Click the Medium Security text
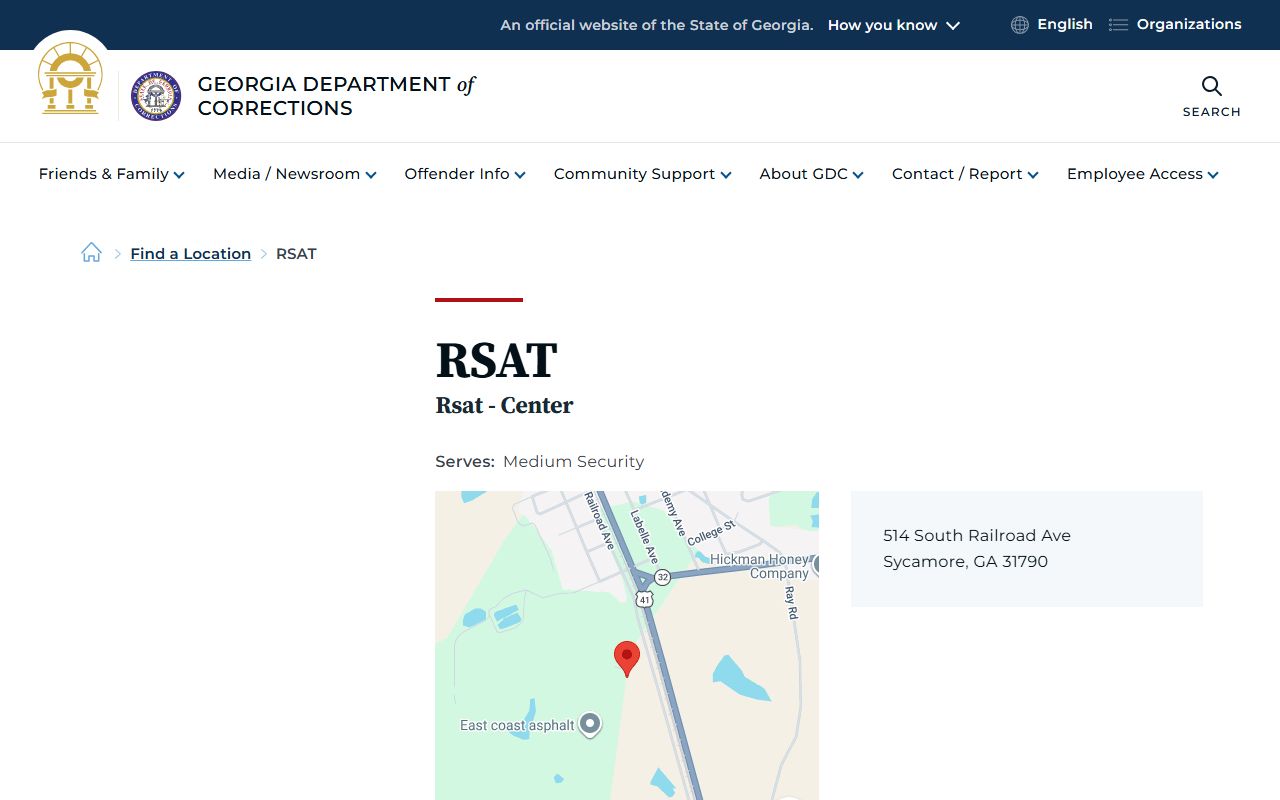This screenshot has width=1280, height=800. 573,461
